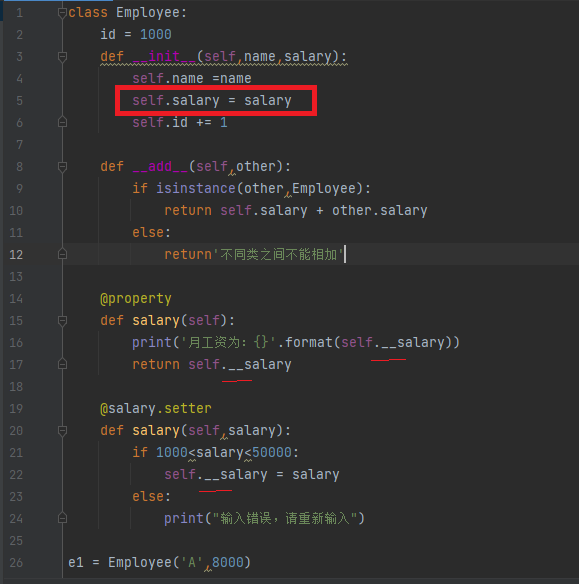Click the string "输入错误，请重新输入"
This screenshot has height=584, width=579.
[x=285, y=518]
